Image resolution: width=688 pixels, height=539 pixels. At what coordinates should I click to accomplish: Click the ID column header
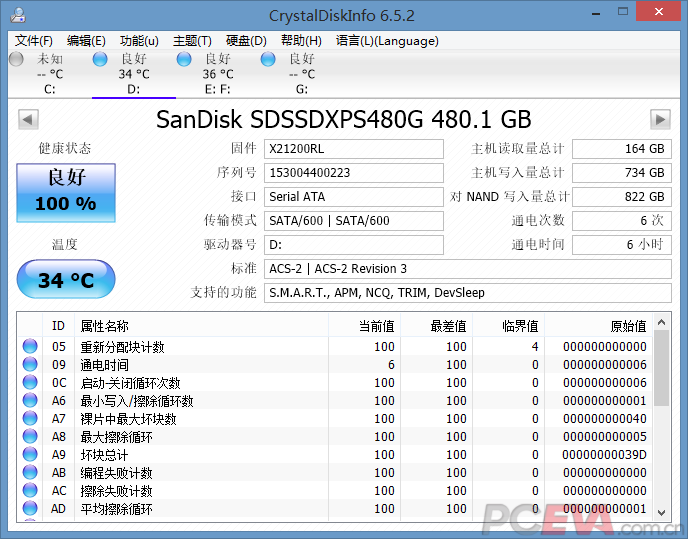58,326
